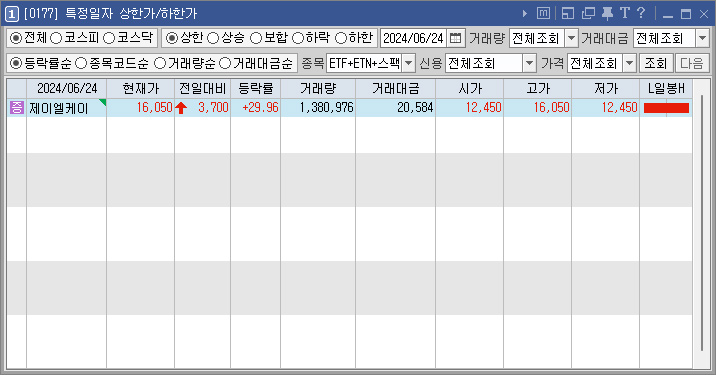Select the 제이엘케이 stock name
The width and height of the screenshot is (716, 375).
[58, 108]
